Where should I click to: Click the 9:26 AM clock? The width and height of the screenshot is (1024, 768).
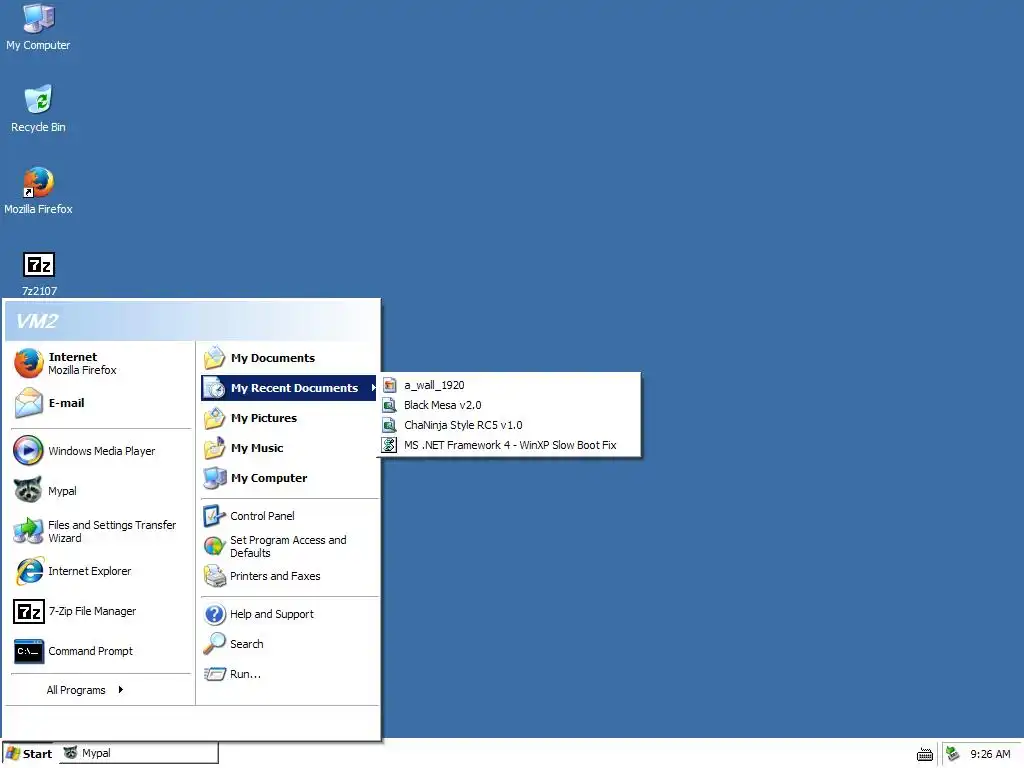click(990, 754)
